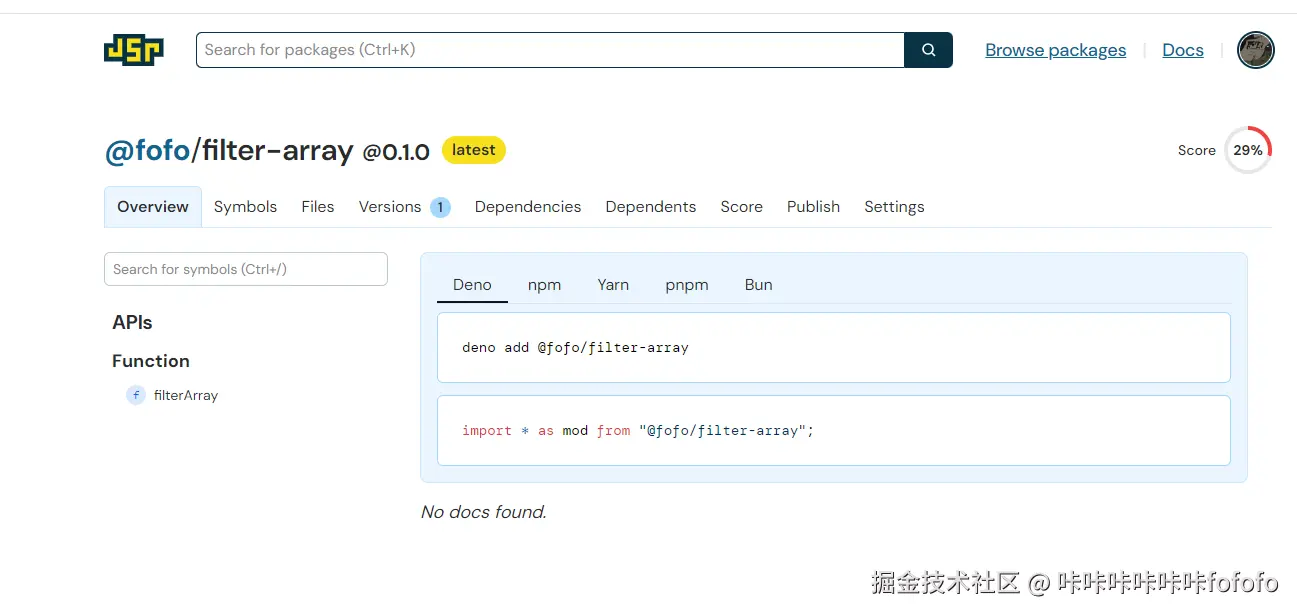Switch to the Files tab
This screenshot has height=615, width=1297.
318,207
